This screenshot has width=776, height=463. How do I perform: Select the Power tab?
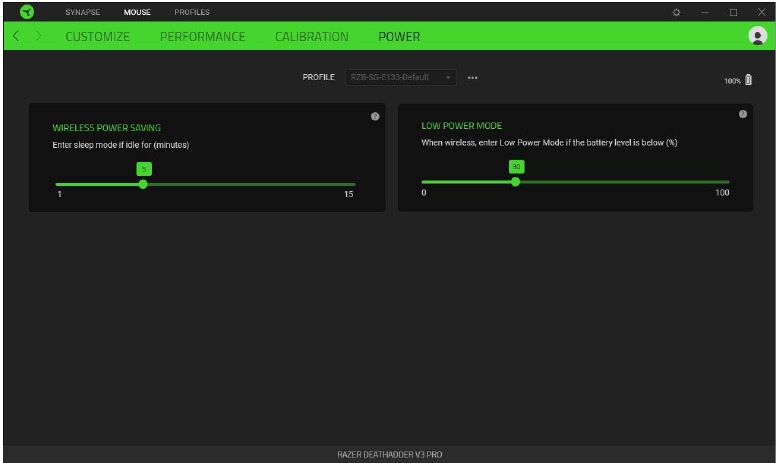[x=399, y=36]
